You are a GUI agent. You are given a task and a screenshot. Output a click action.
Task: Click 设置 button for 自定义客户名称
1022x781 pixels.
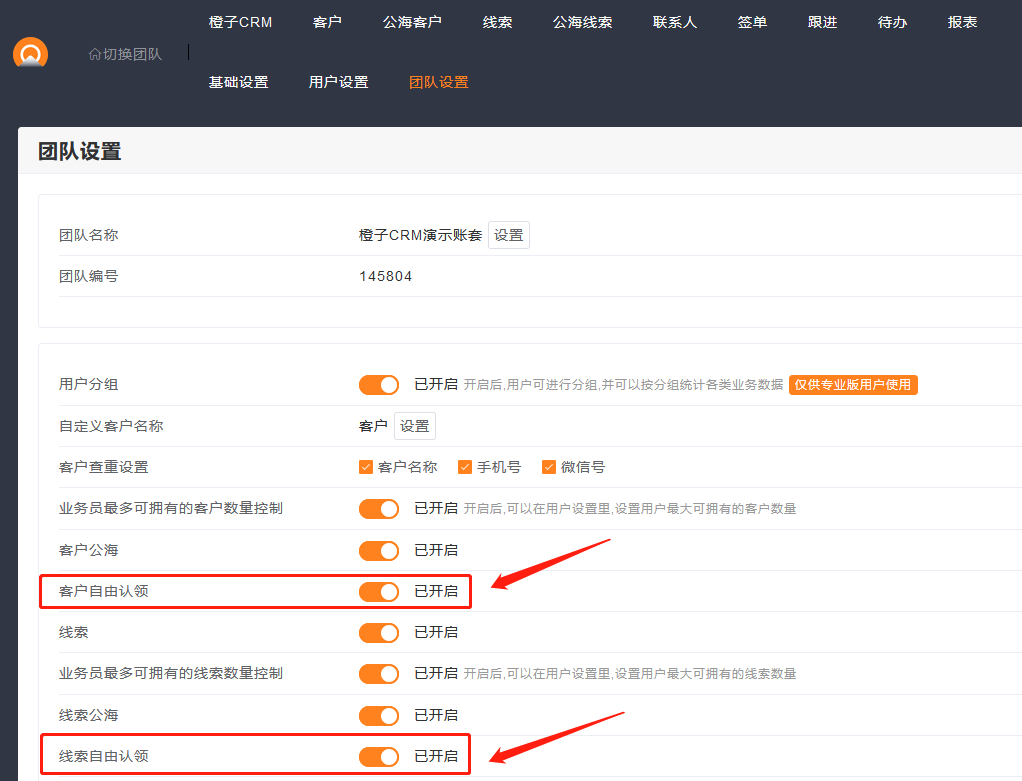click(414, 426)
